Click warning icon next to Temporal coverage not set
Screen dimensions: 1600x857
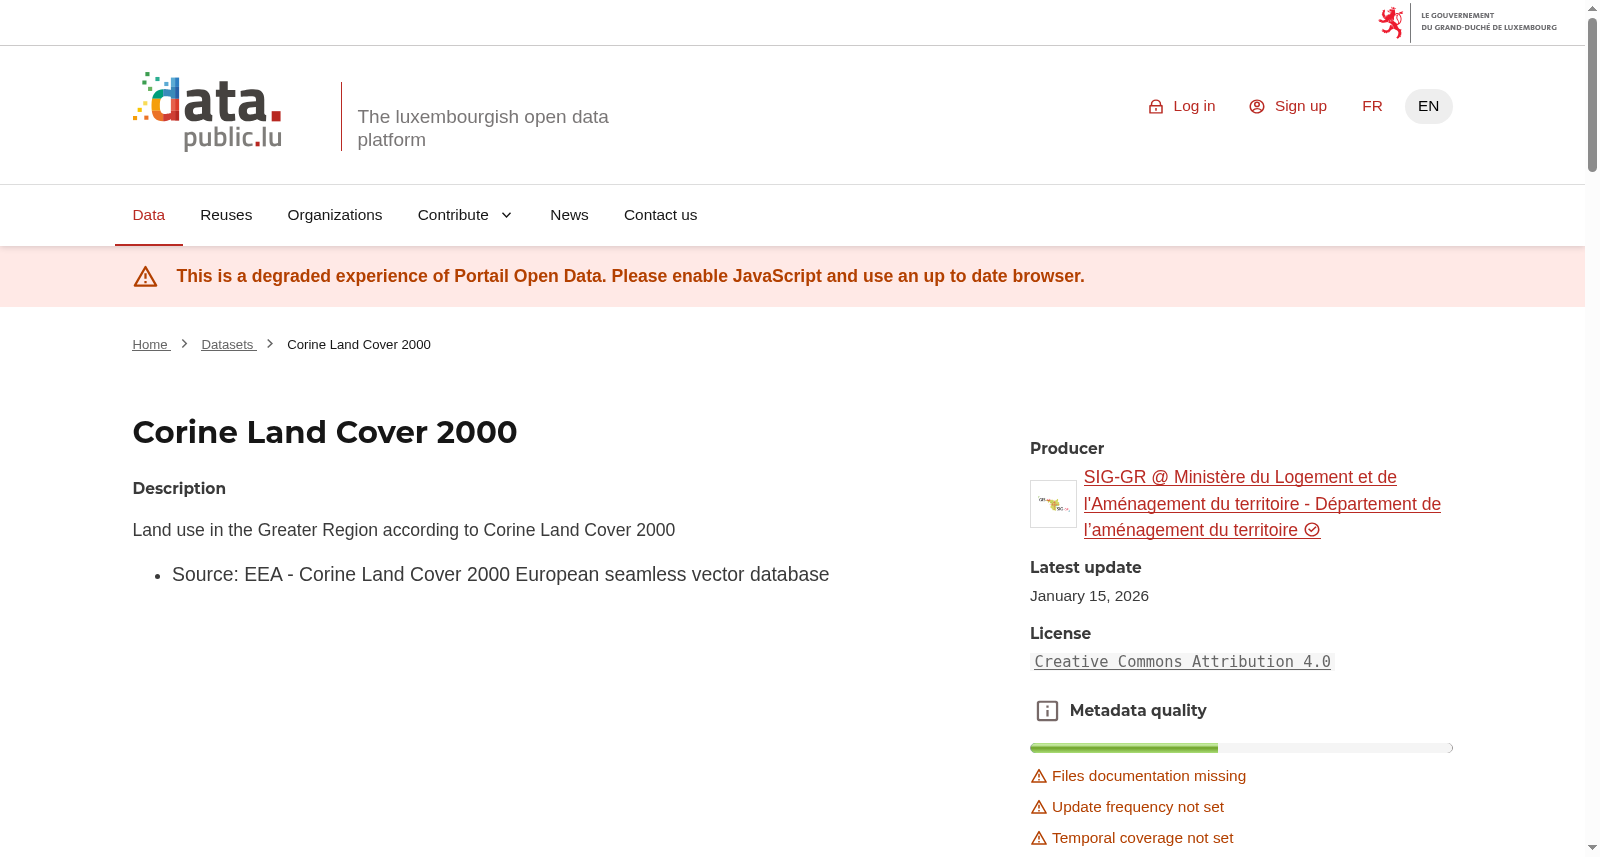[1039, 839]
